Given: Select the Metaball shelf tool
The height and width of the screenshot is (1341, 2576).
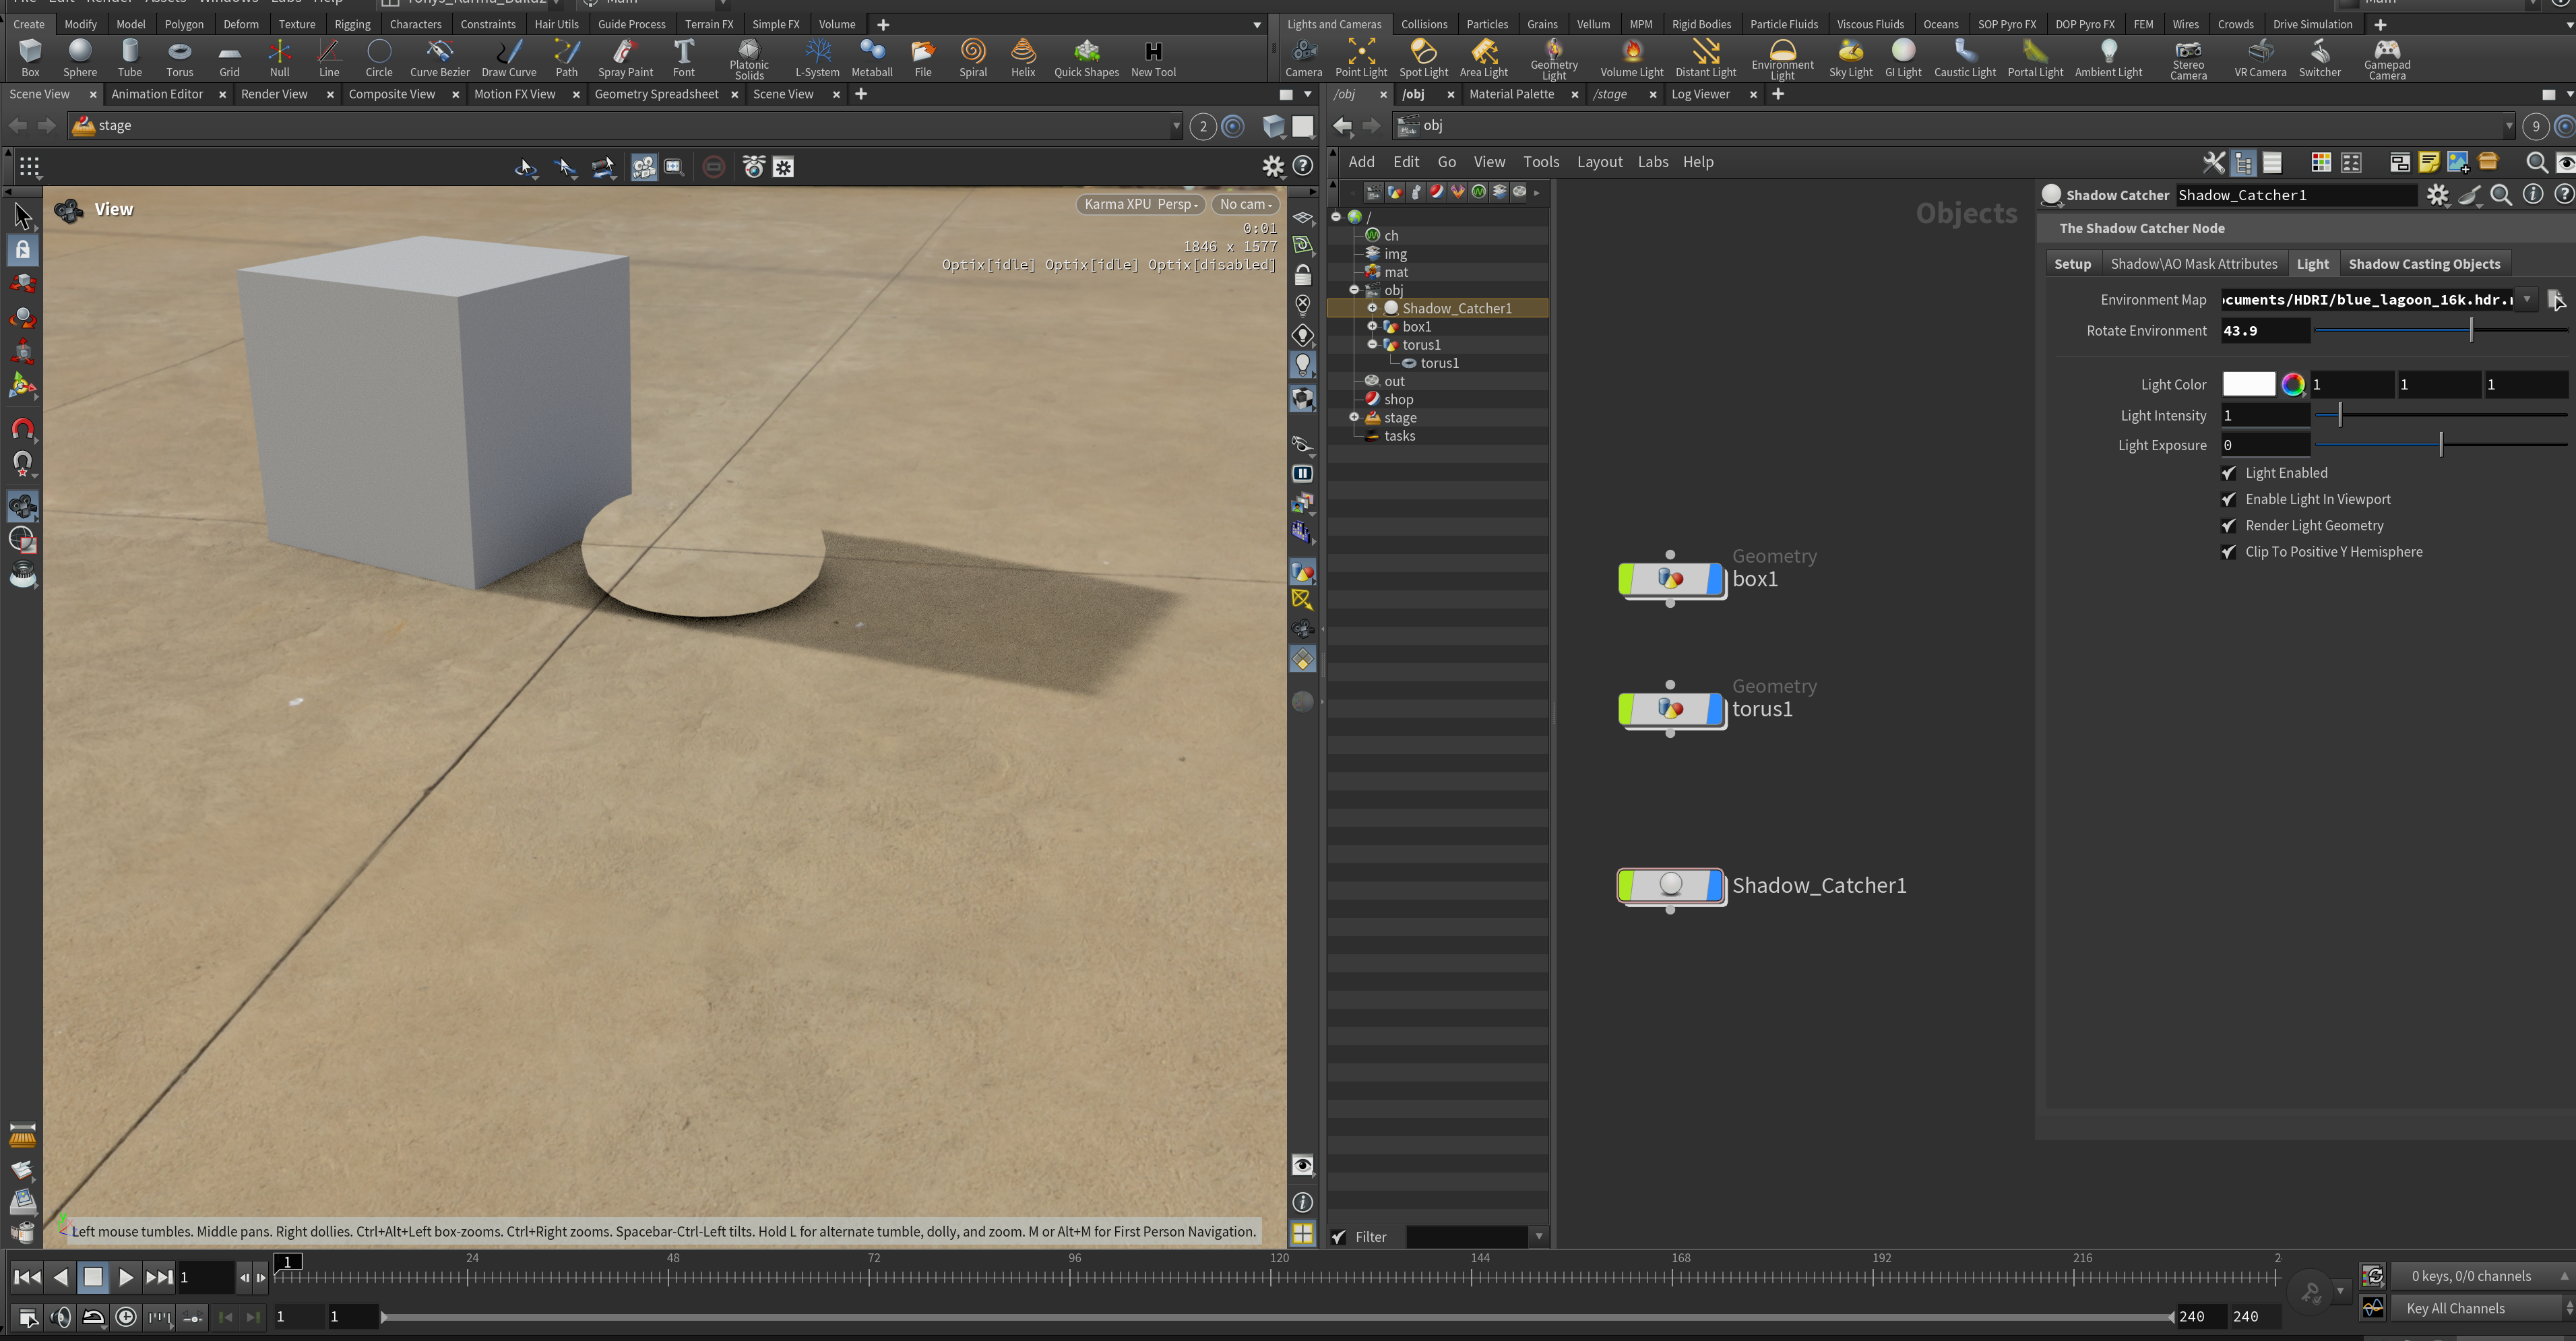Looking at the screenshot, I should [x=872, y=58].
